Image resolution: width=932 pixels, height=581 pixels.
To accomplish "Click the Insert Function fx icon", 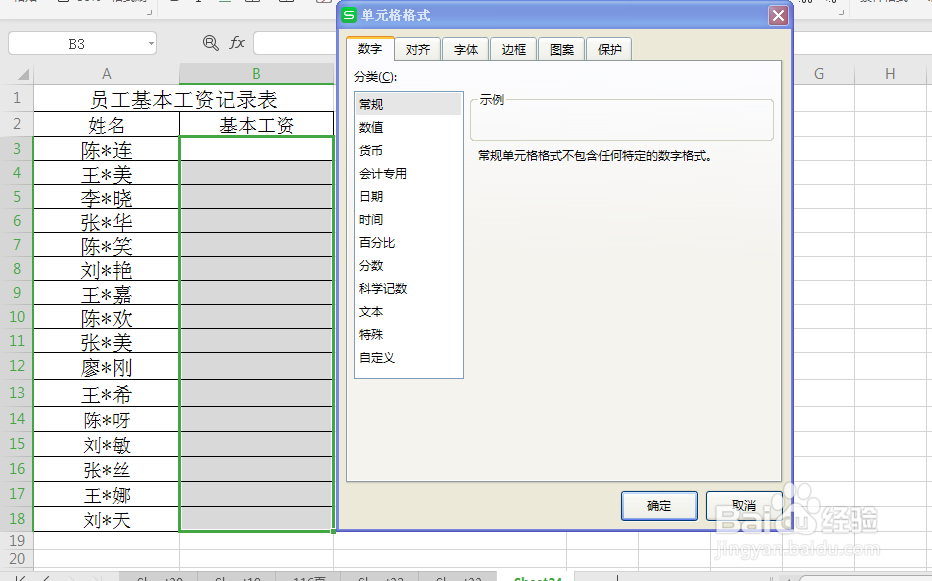I will pyautogui.click(x=237, y=43).
